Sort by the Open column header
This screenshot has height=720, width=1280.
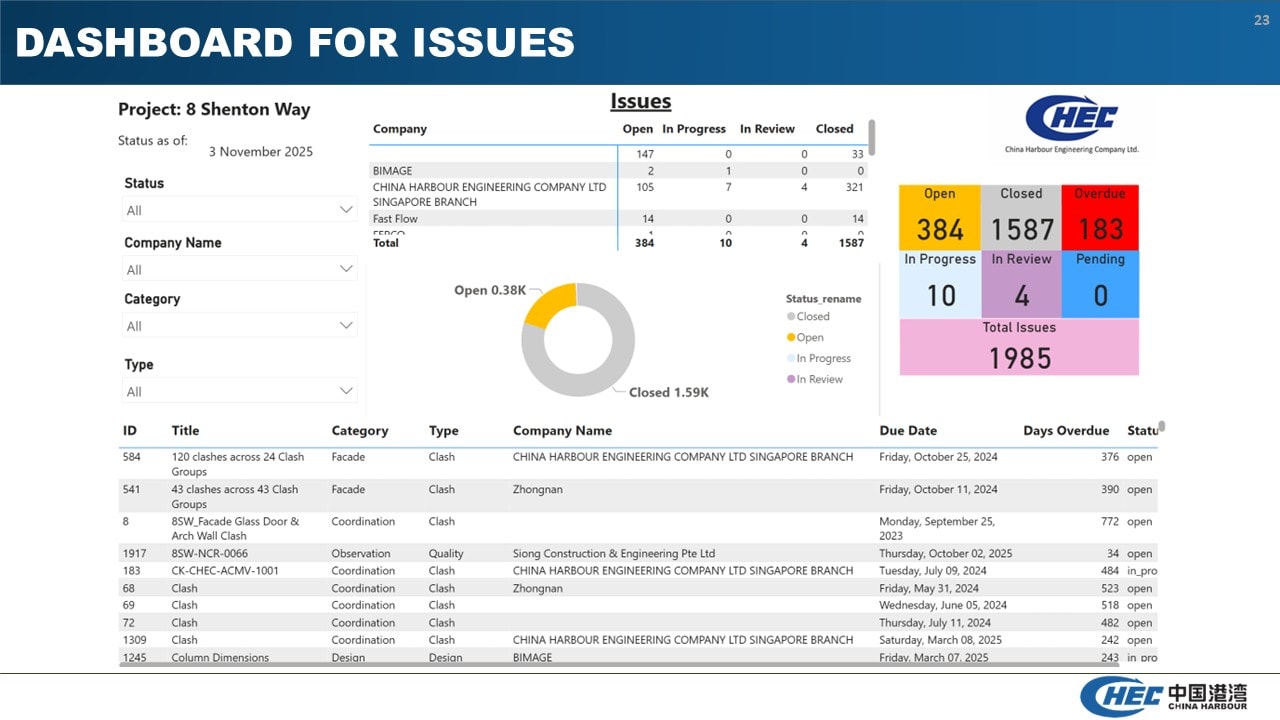pyautogui.click(x=638, y=129)
